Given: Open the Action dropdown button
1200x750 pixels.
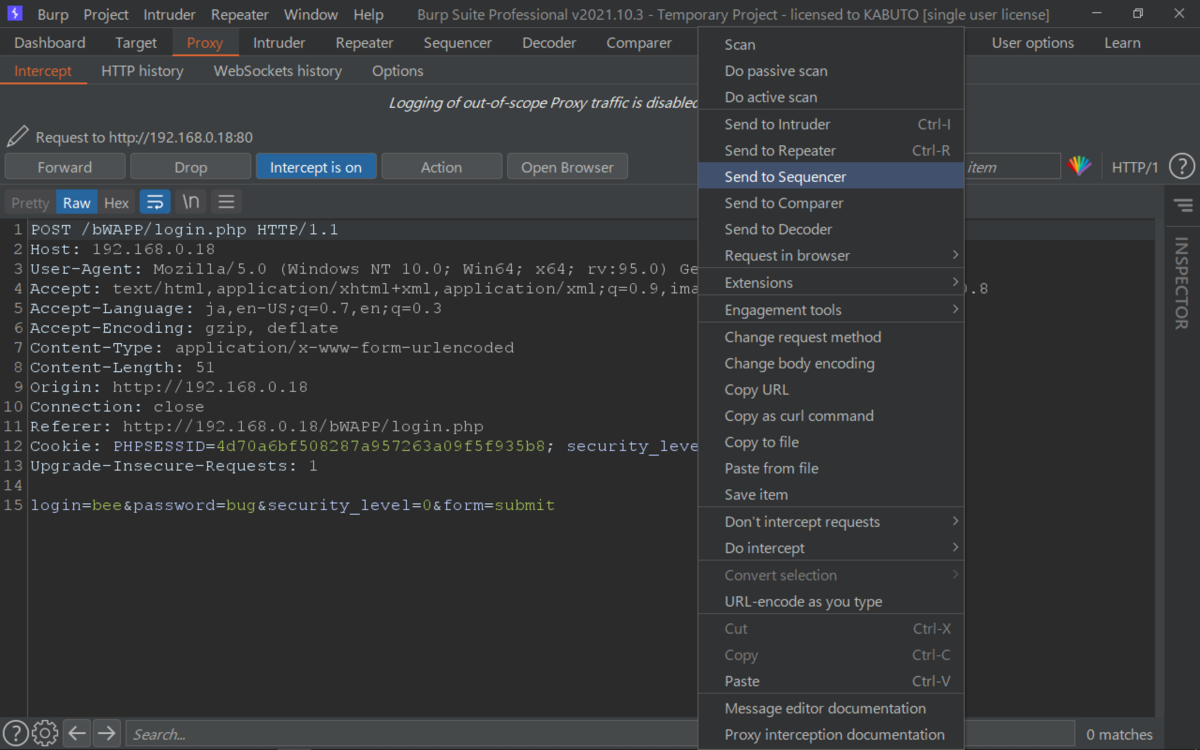Looking at the screenshot, I should pyautogui.click(x=441, y=167).
